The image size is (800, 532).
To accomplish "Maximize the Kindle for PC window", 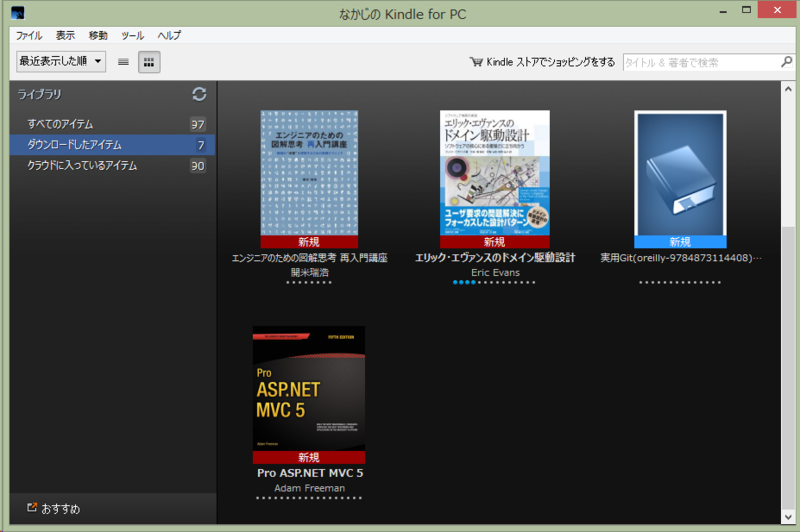I will (x=746, y=10).
